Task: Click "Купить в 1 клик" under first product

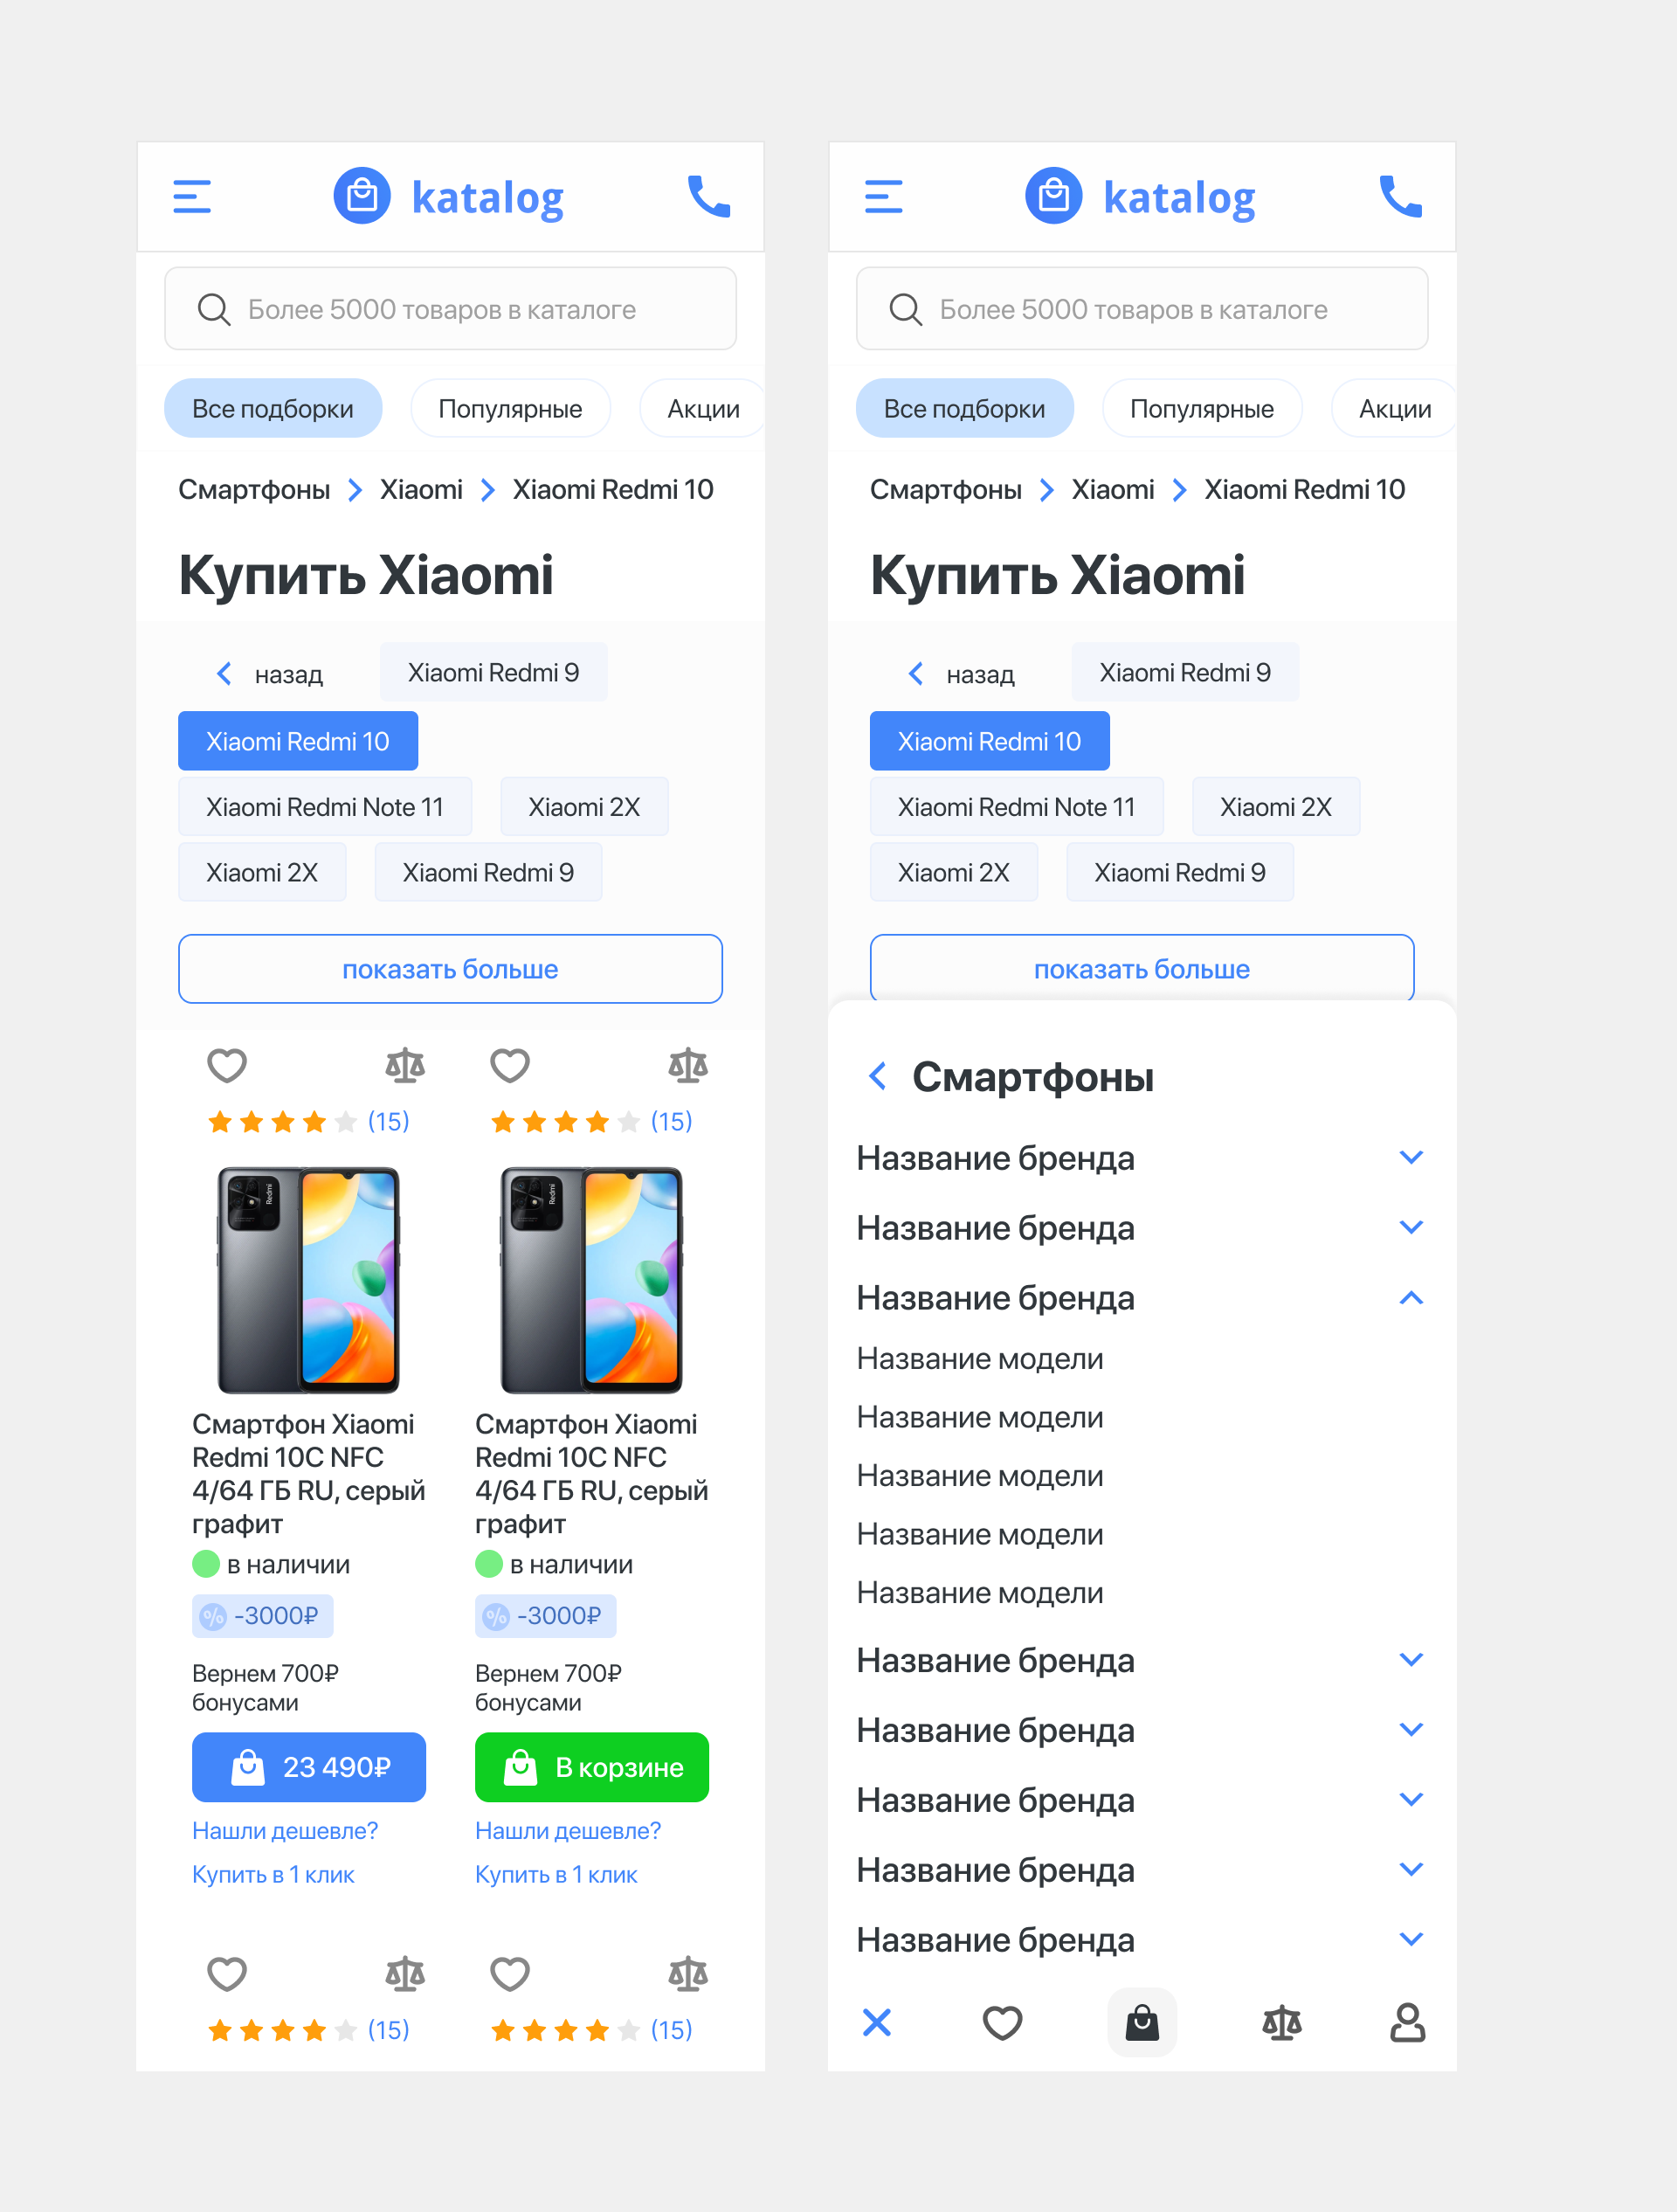Action: click(273, 1875)
